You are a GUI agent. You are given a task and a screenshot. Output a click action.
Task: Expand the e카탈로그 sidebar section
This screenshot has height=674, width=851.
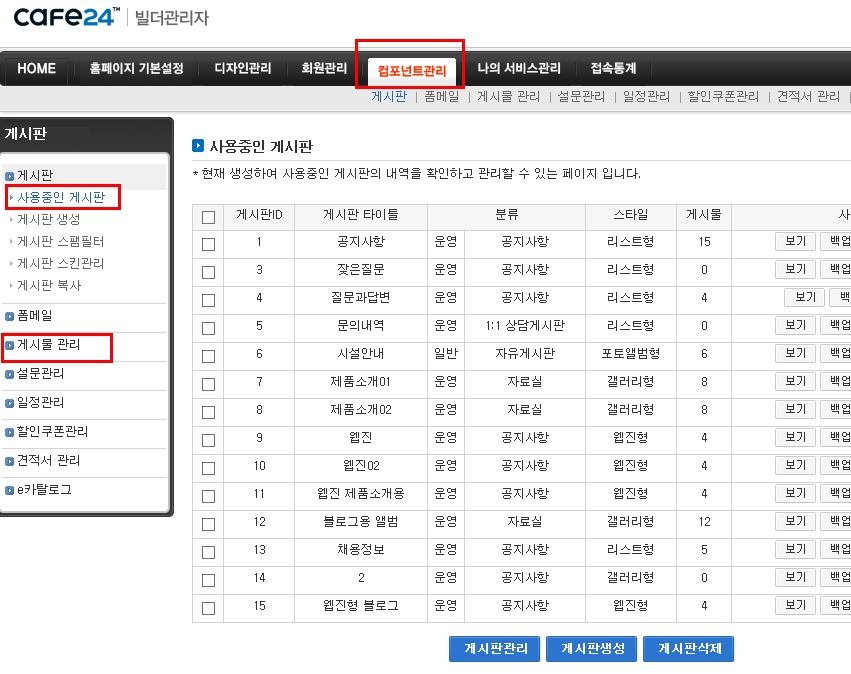44,490
